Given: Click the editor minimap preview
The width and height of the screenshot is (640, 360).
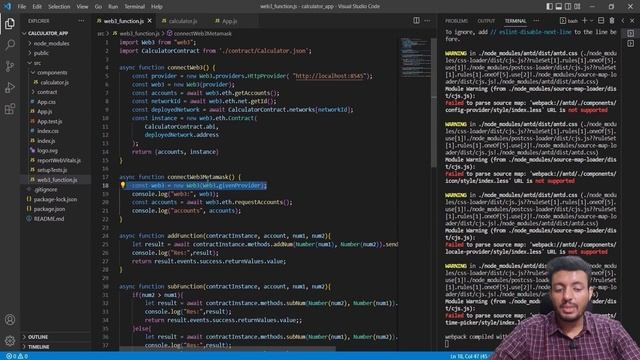Looking at the screenshot, I should coord(415,57).
